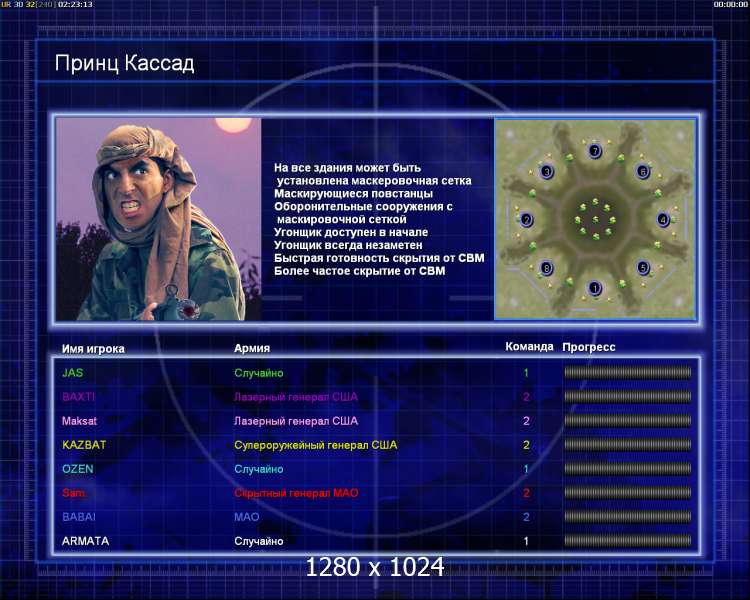Click the line "Угонщик доступен в начале"

tap(351, 233)
